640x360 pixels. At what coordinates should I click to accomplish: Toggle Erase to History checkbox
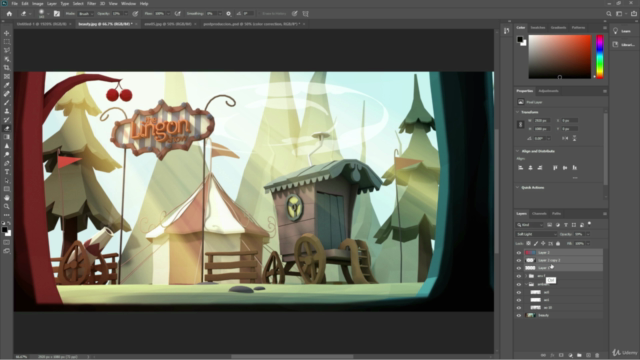click(x=260, y=13)
